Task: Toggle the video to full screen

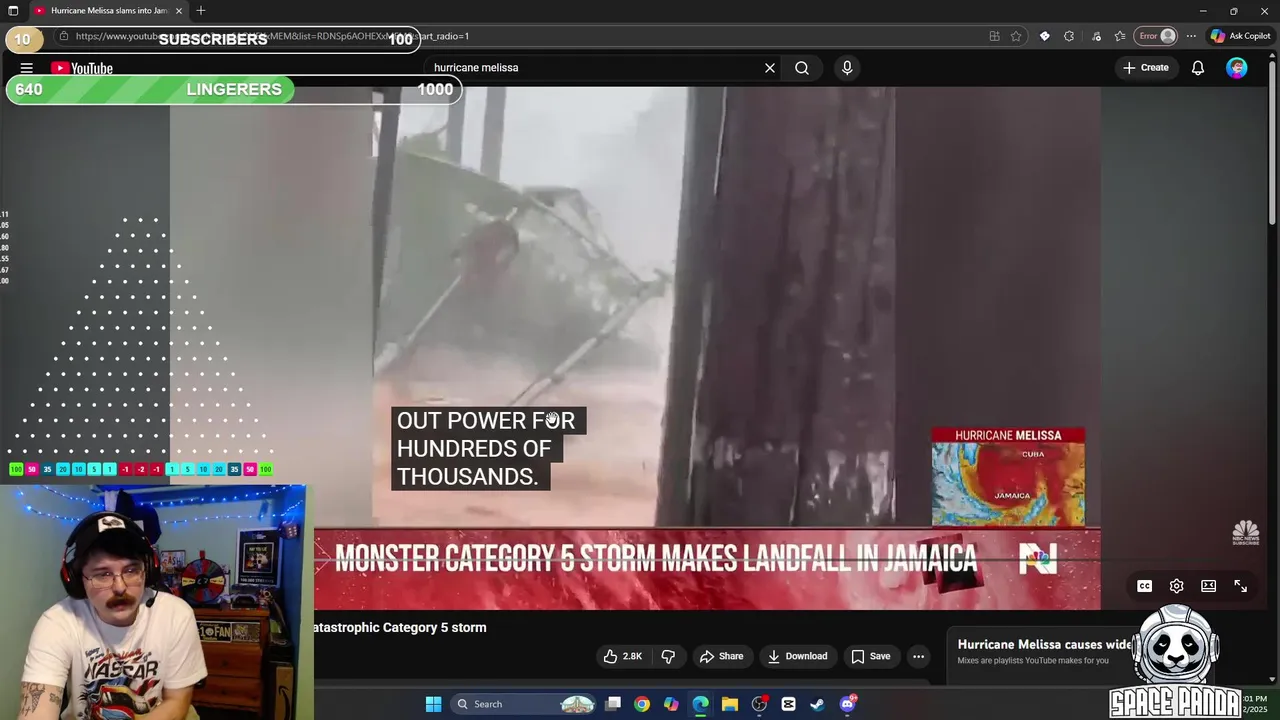Action: coord(1241,586)
